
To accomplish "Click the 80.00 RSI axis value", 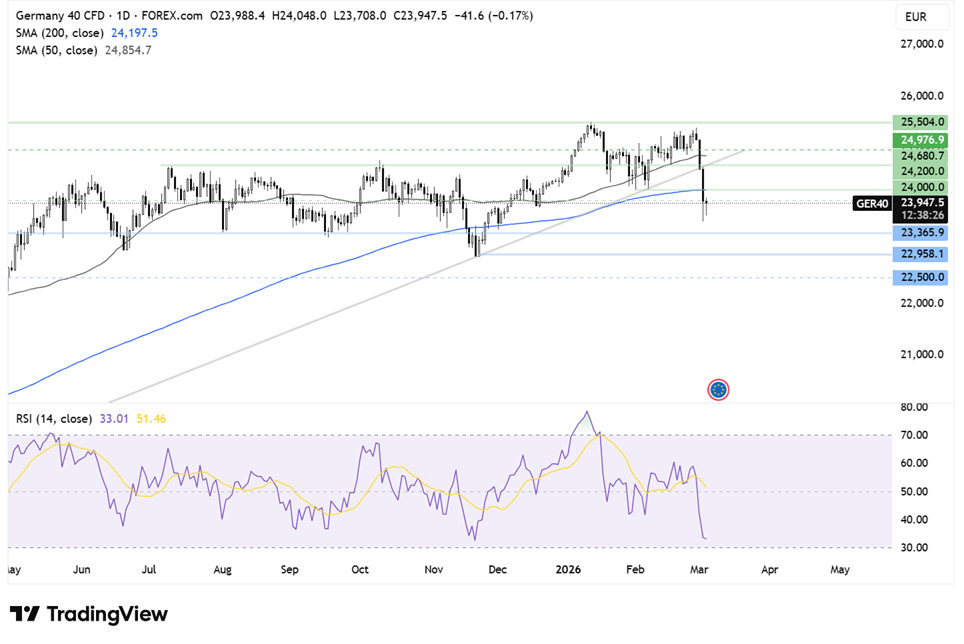I will 914,407.
